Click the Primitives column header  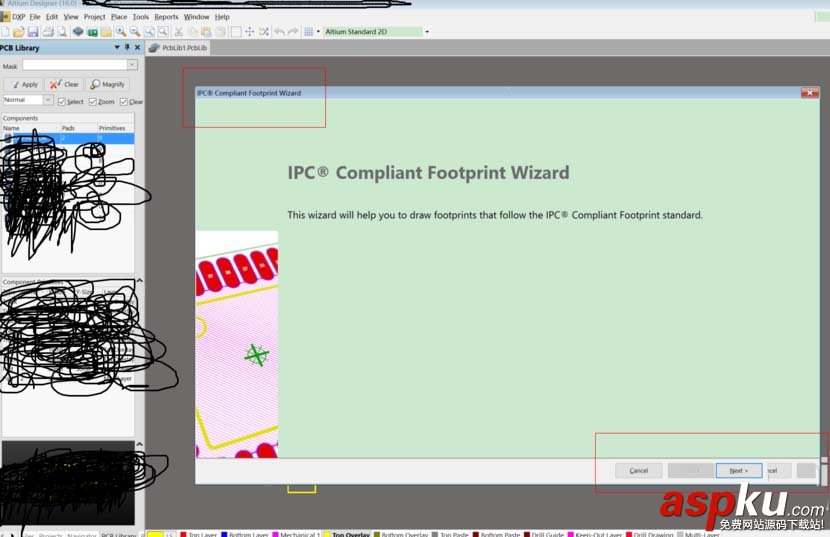[115, 128]
